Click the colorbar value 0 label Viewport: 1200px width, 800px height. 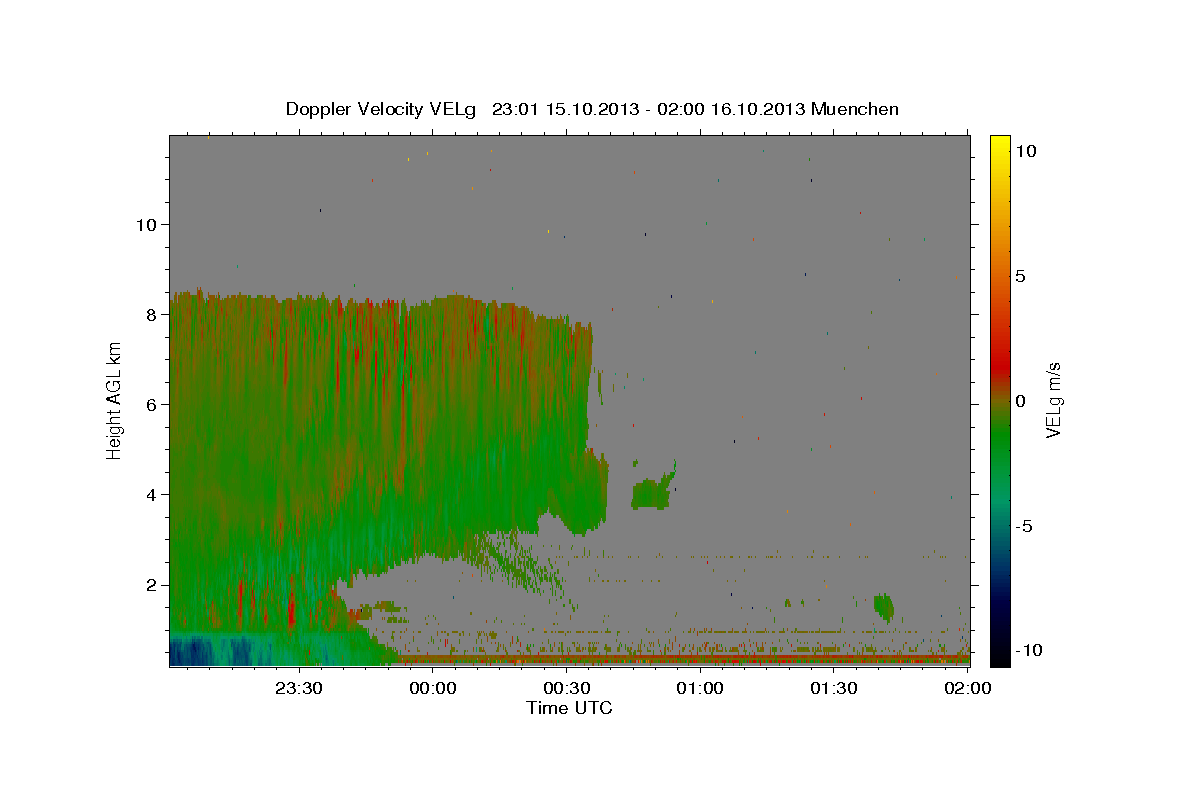(x=1021, y=401)
